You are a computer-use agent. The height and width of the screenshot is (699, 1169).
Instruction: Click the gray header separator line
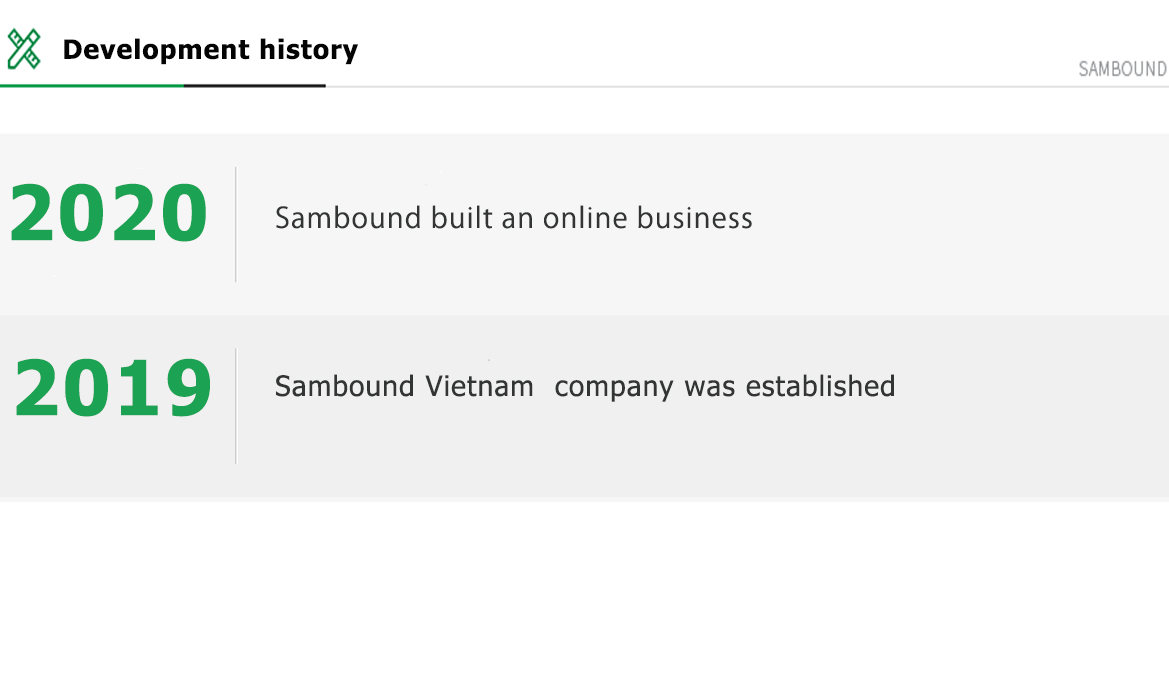(x=747, y=86)
